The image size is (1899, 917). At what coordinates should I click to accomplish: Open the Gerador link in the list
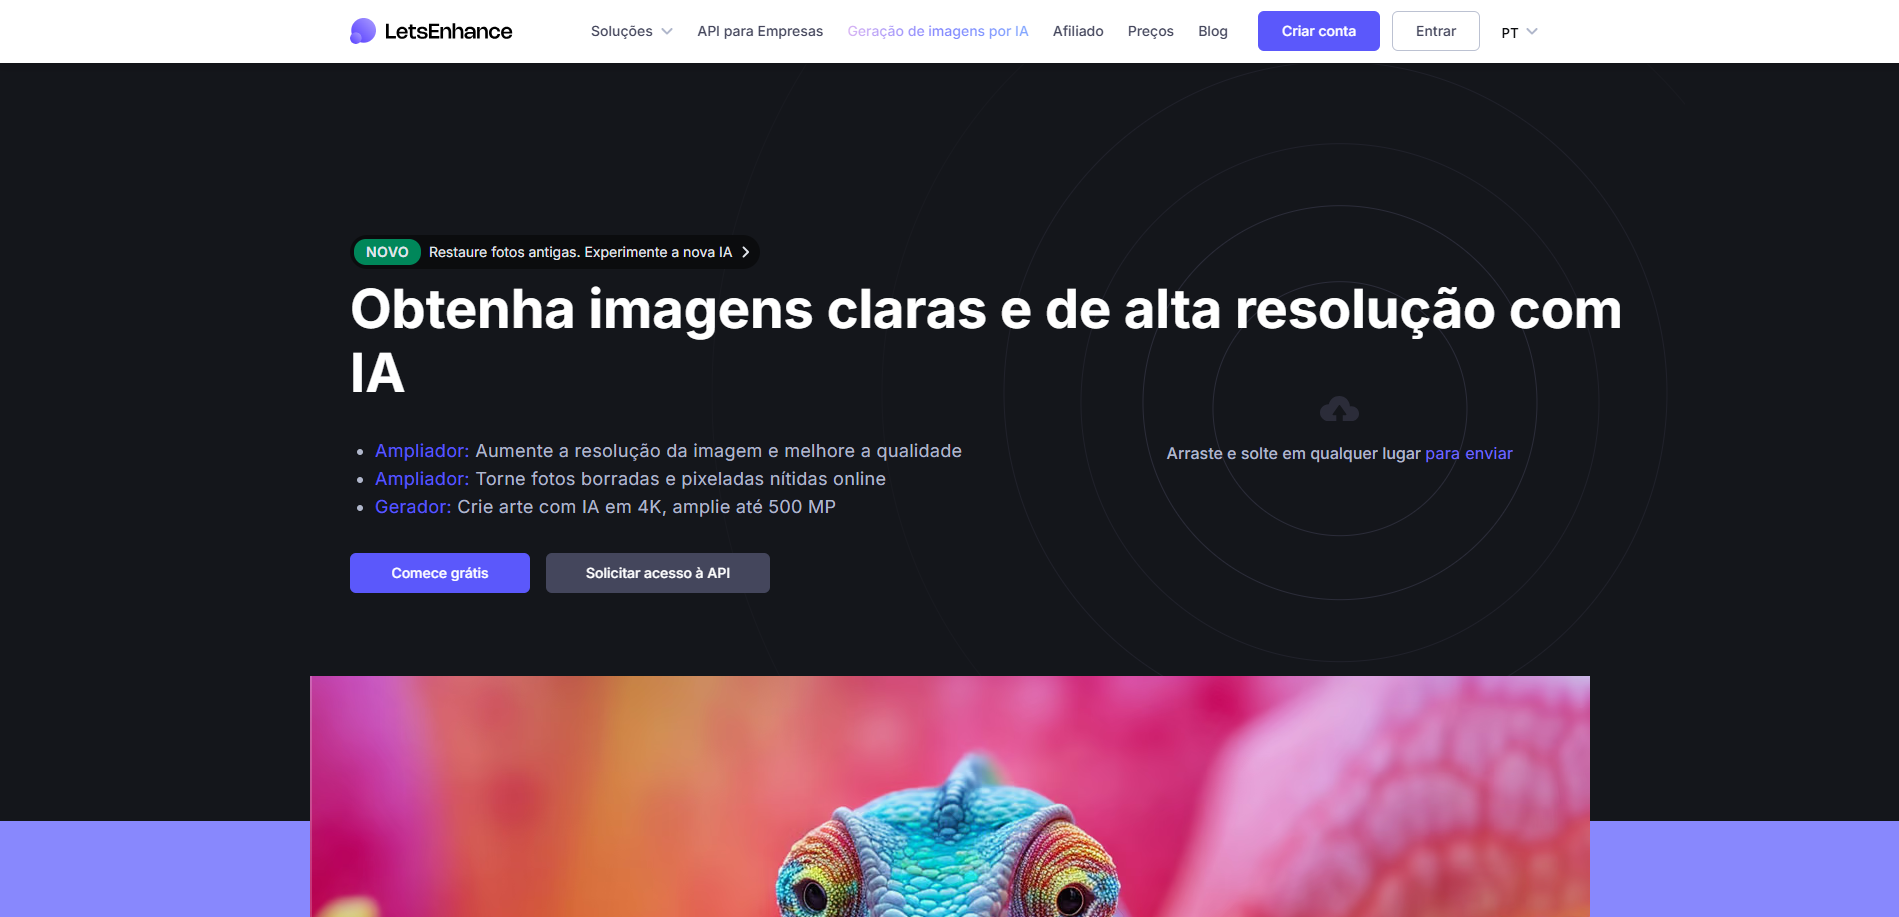coord(413,507)
